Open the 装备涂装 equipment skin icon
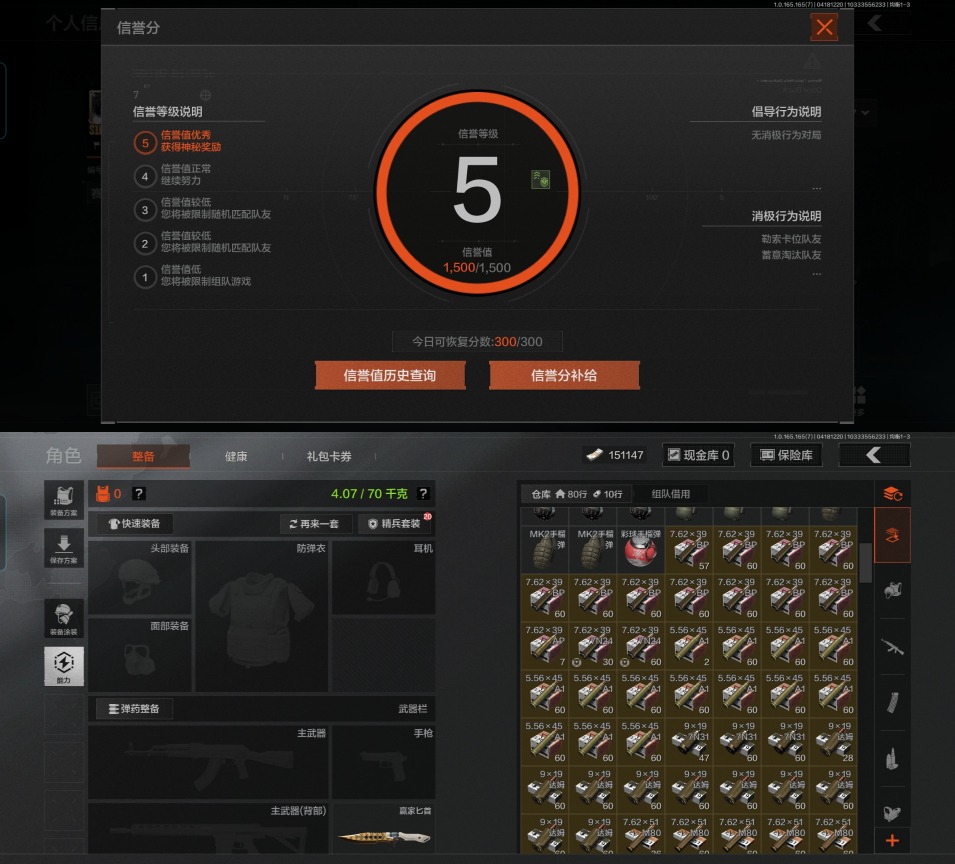This screenshot has width=955, height=864. click(64, 619)
